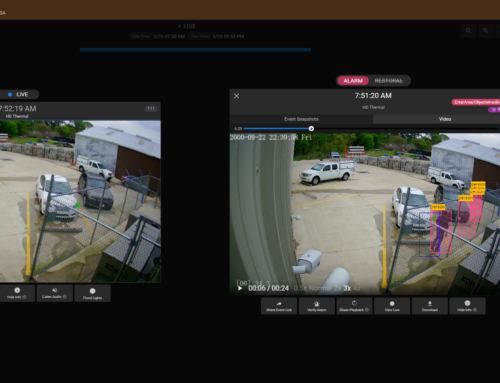
Task: Click View Live under event video
Action: click(x=392, y=306)
